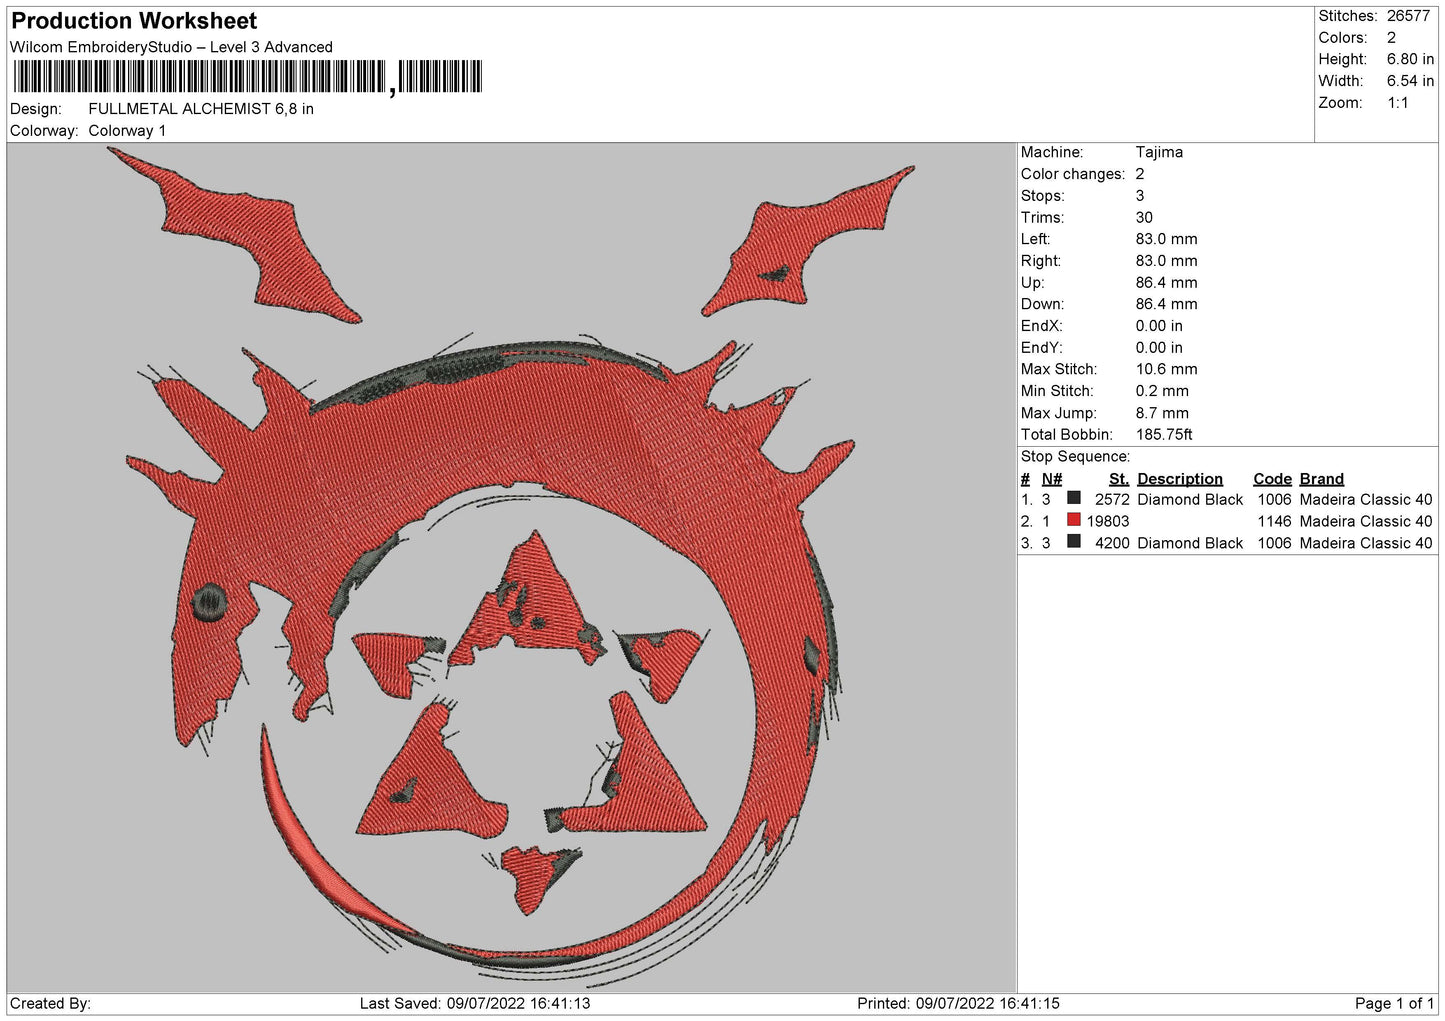
Task: Click stitch count 2572 in stop row 1
Action: (1112, 500)
